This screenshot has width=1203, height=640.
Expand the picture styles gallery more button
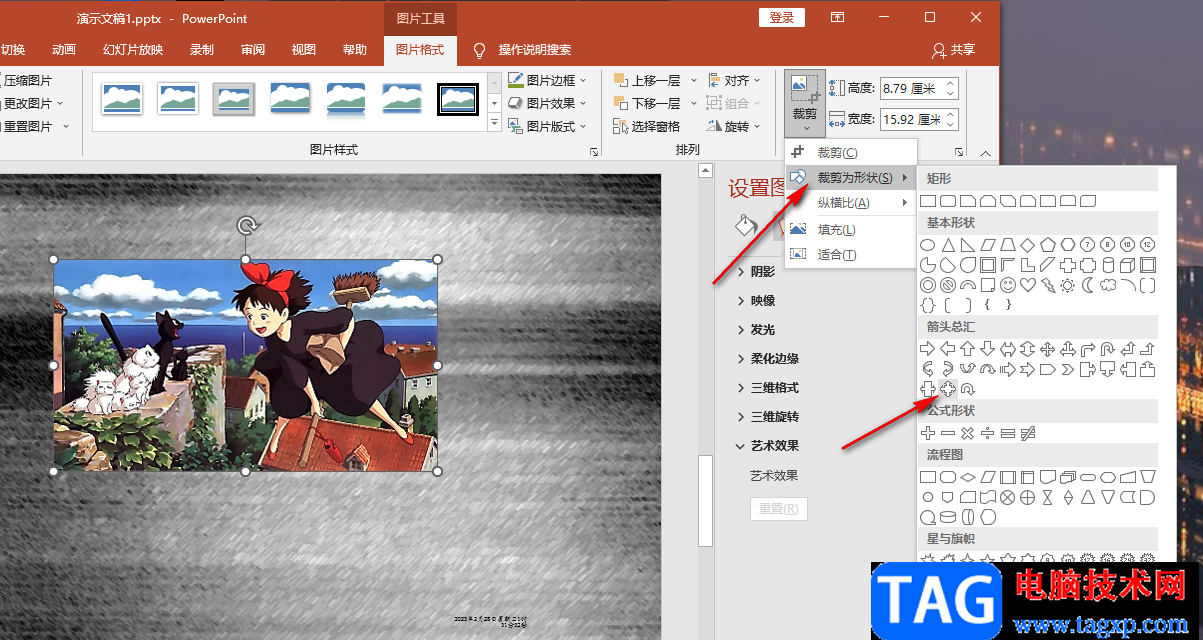coord(494,123)
